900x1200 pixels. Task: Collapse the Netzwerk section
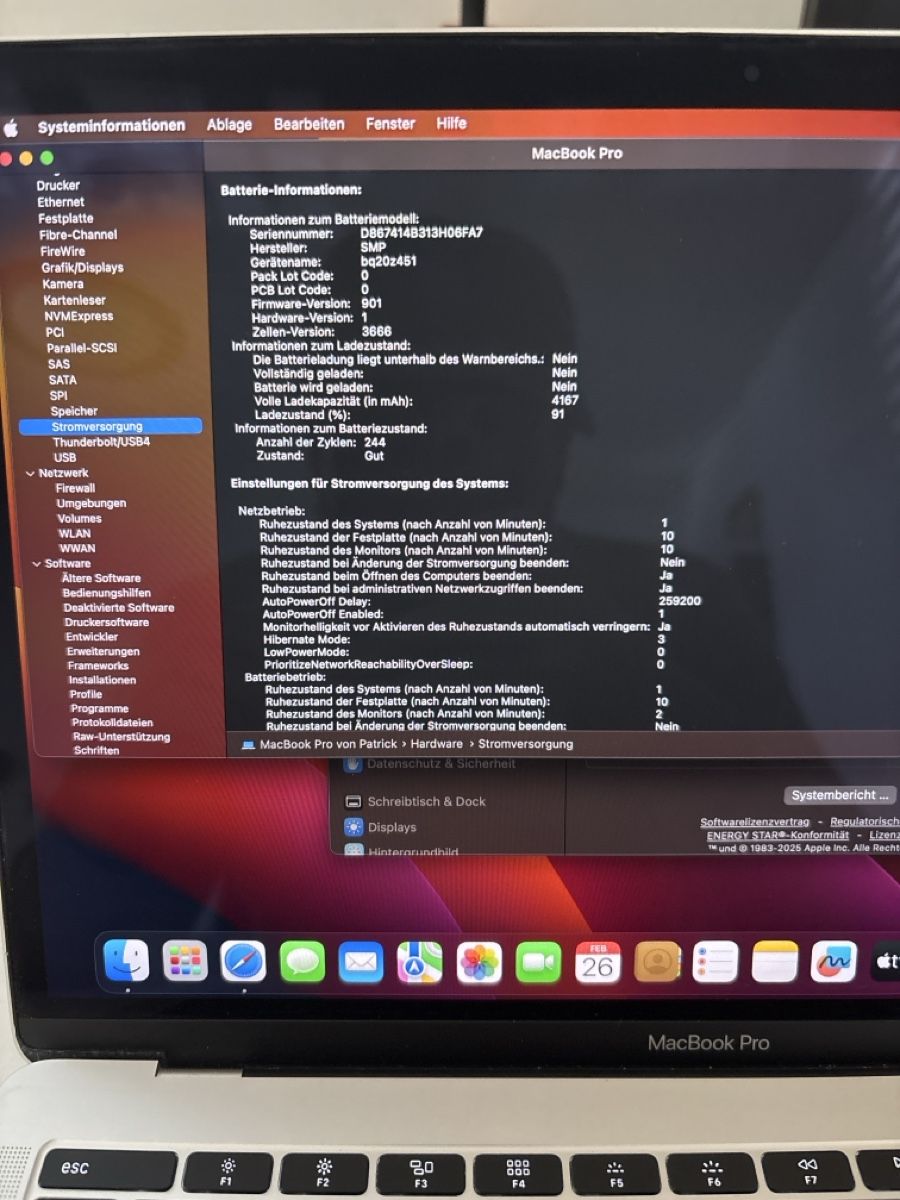click(x=30, y=473)
